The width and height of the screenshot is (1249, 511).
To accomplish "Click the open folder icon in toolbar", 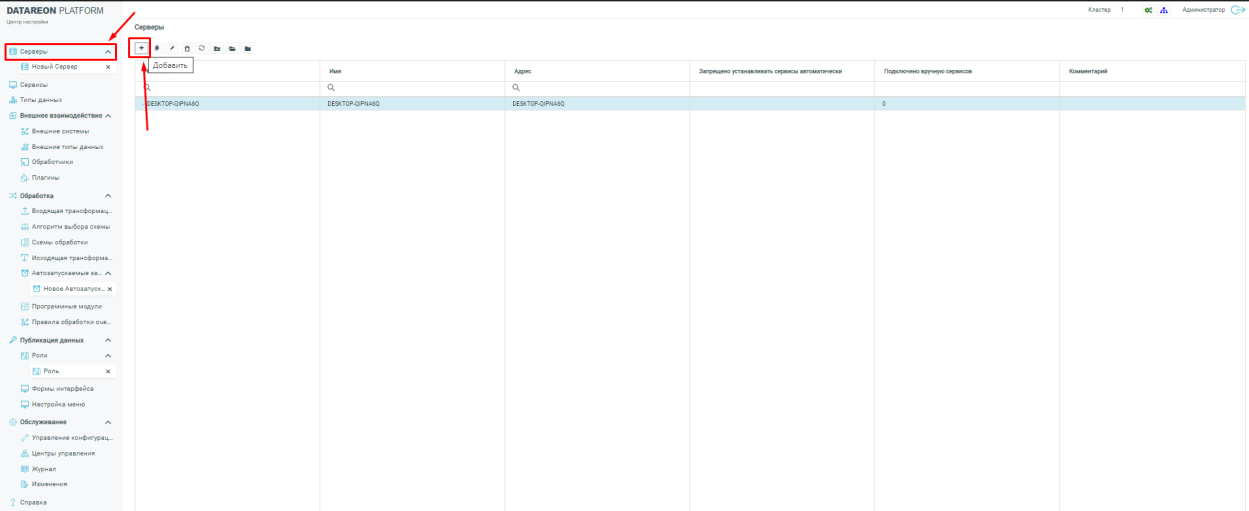I will click(232, 48).
